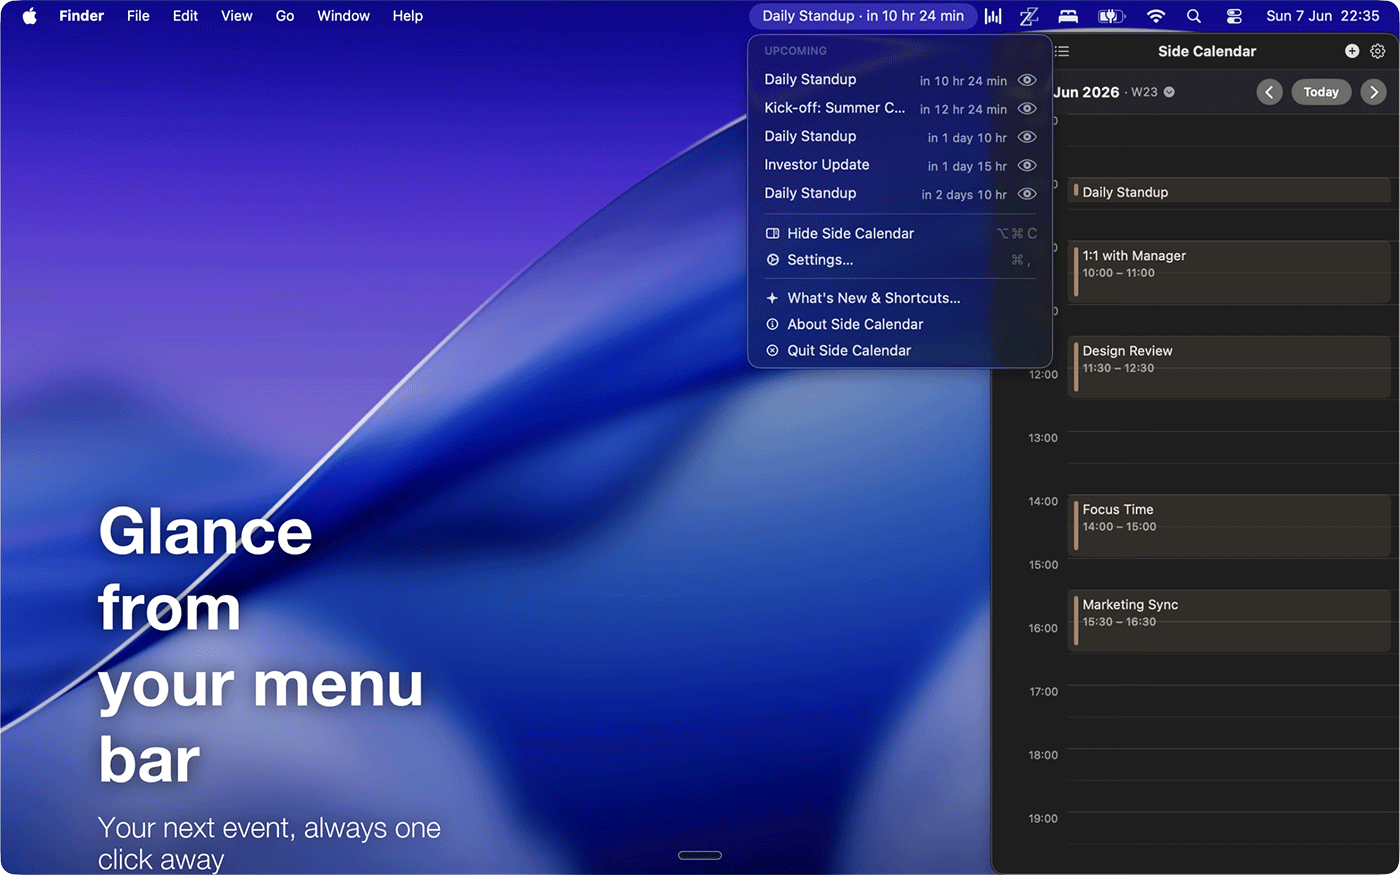This screenshot has height=875, width=1400.
Task: Toggle eye icon for Investor Update
Action: point(1027,165)
